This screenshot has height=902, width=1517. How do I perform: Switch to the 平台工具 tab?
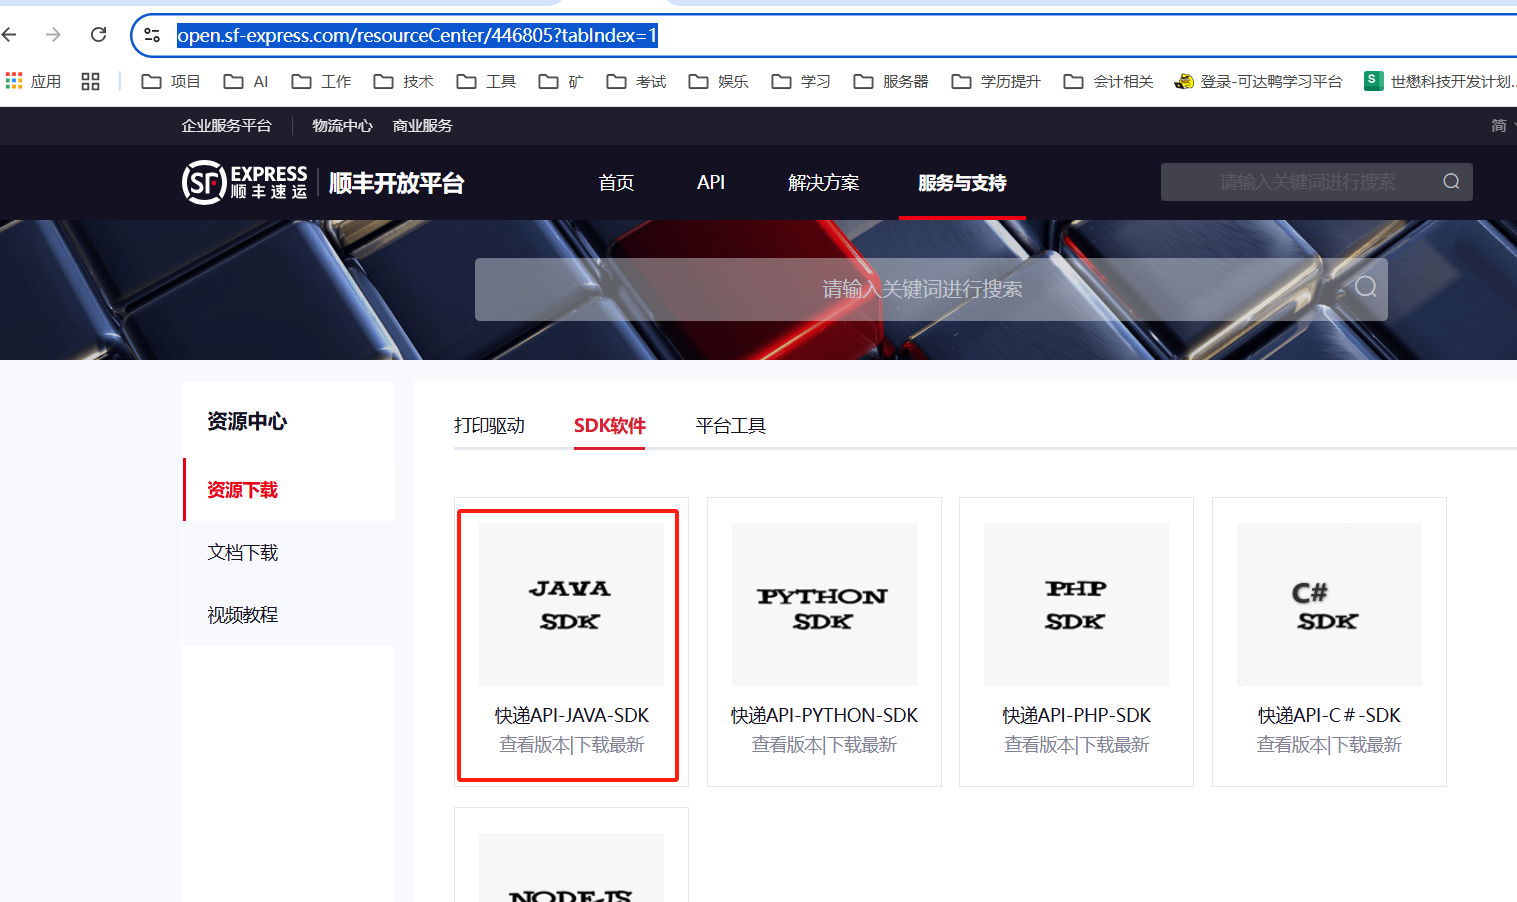pos(730,426)
